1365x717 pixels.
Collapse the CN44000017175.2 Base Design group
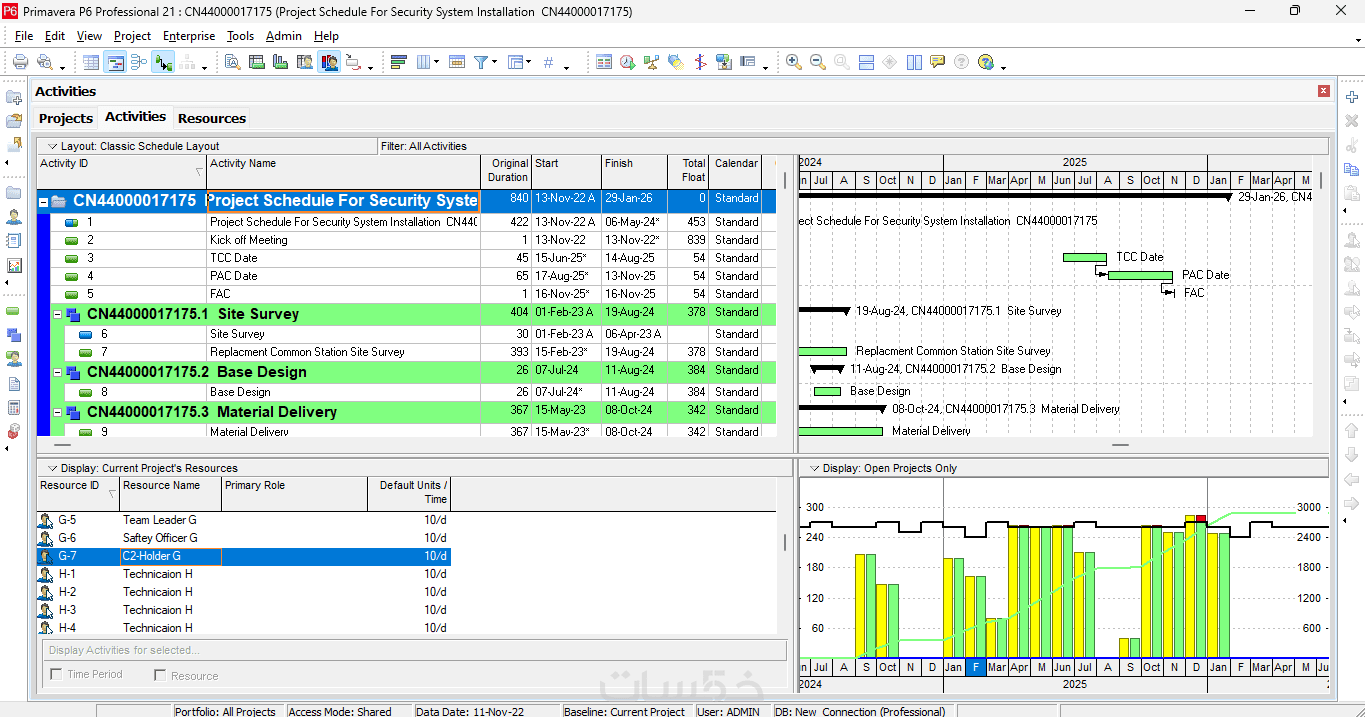pyautogui.click(x=58, y=372)
